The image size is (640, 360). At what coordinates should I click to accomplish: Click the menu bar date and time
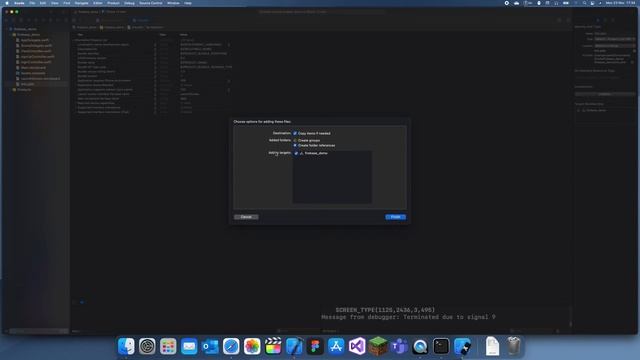(x=620, y=3)
